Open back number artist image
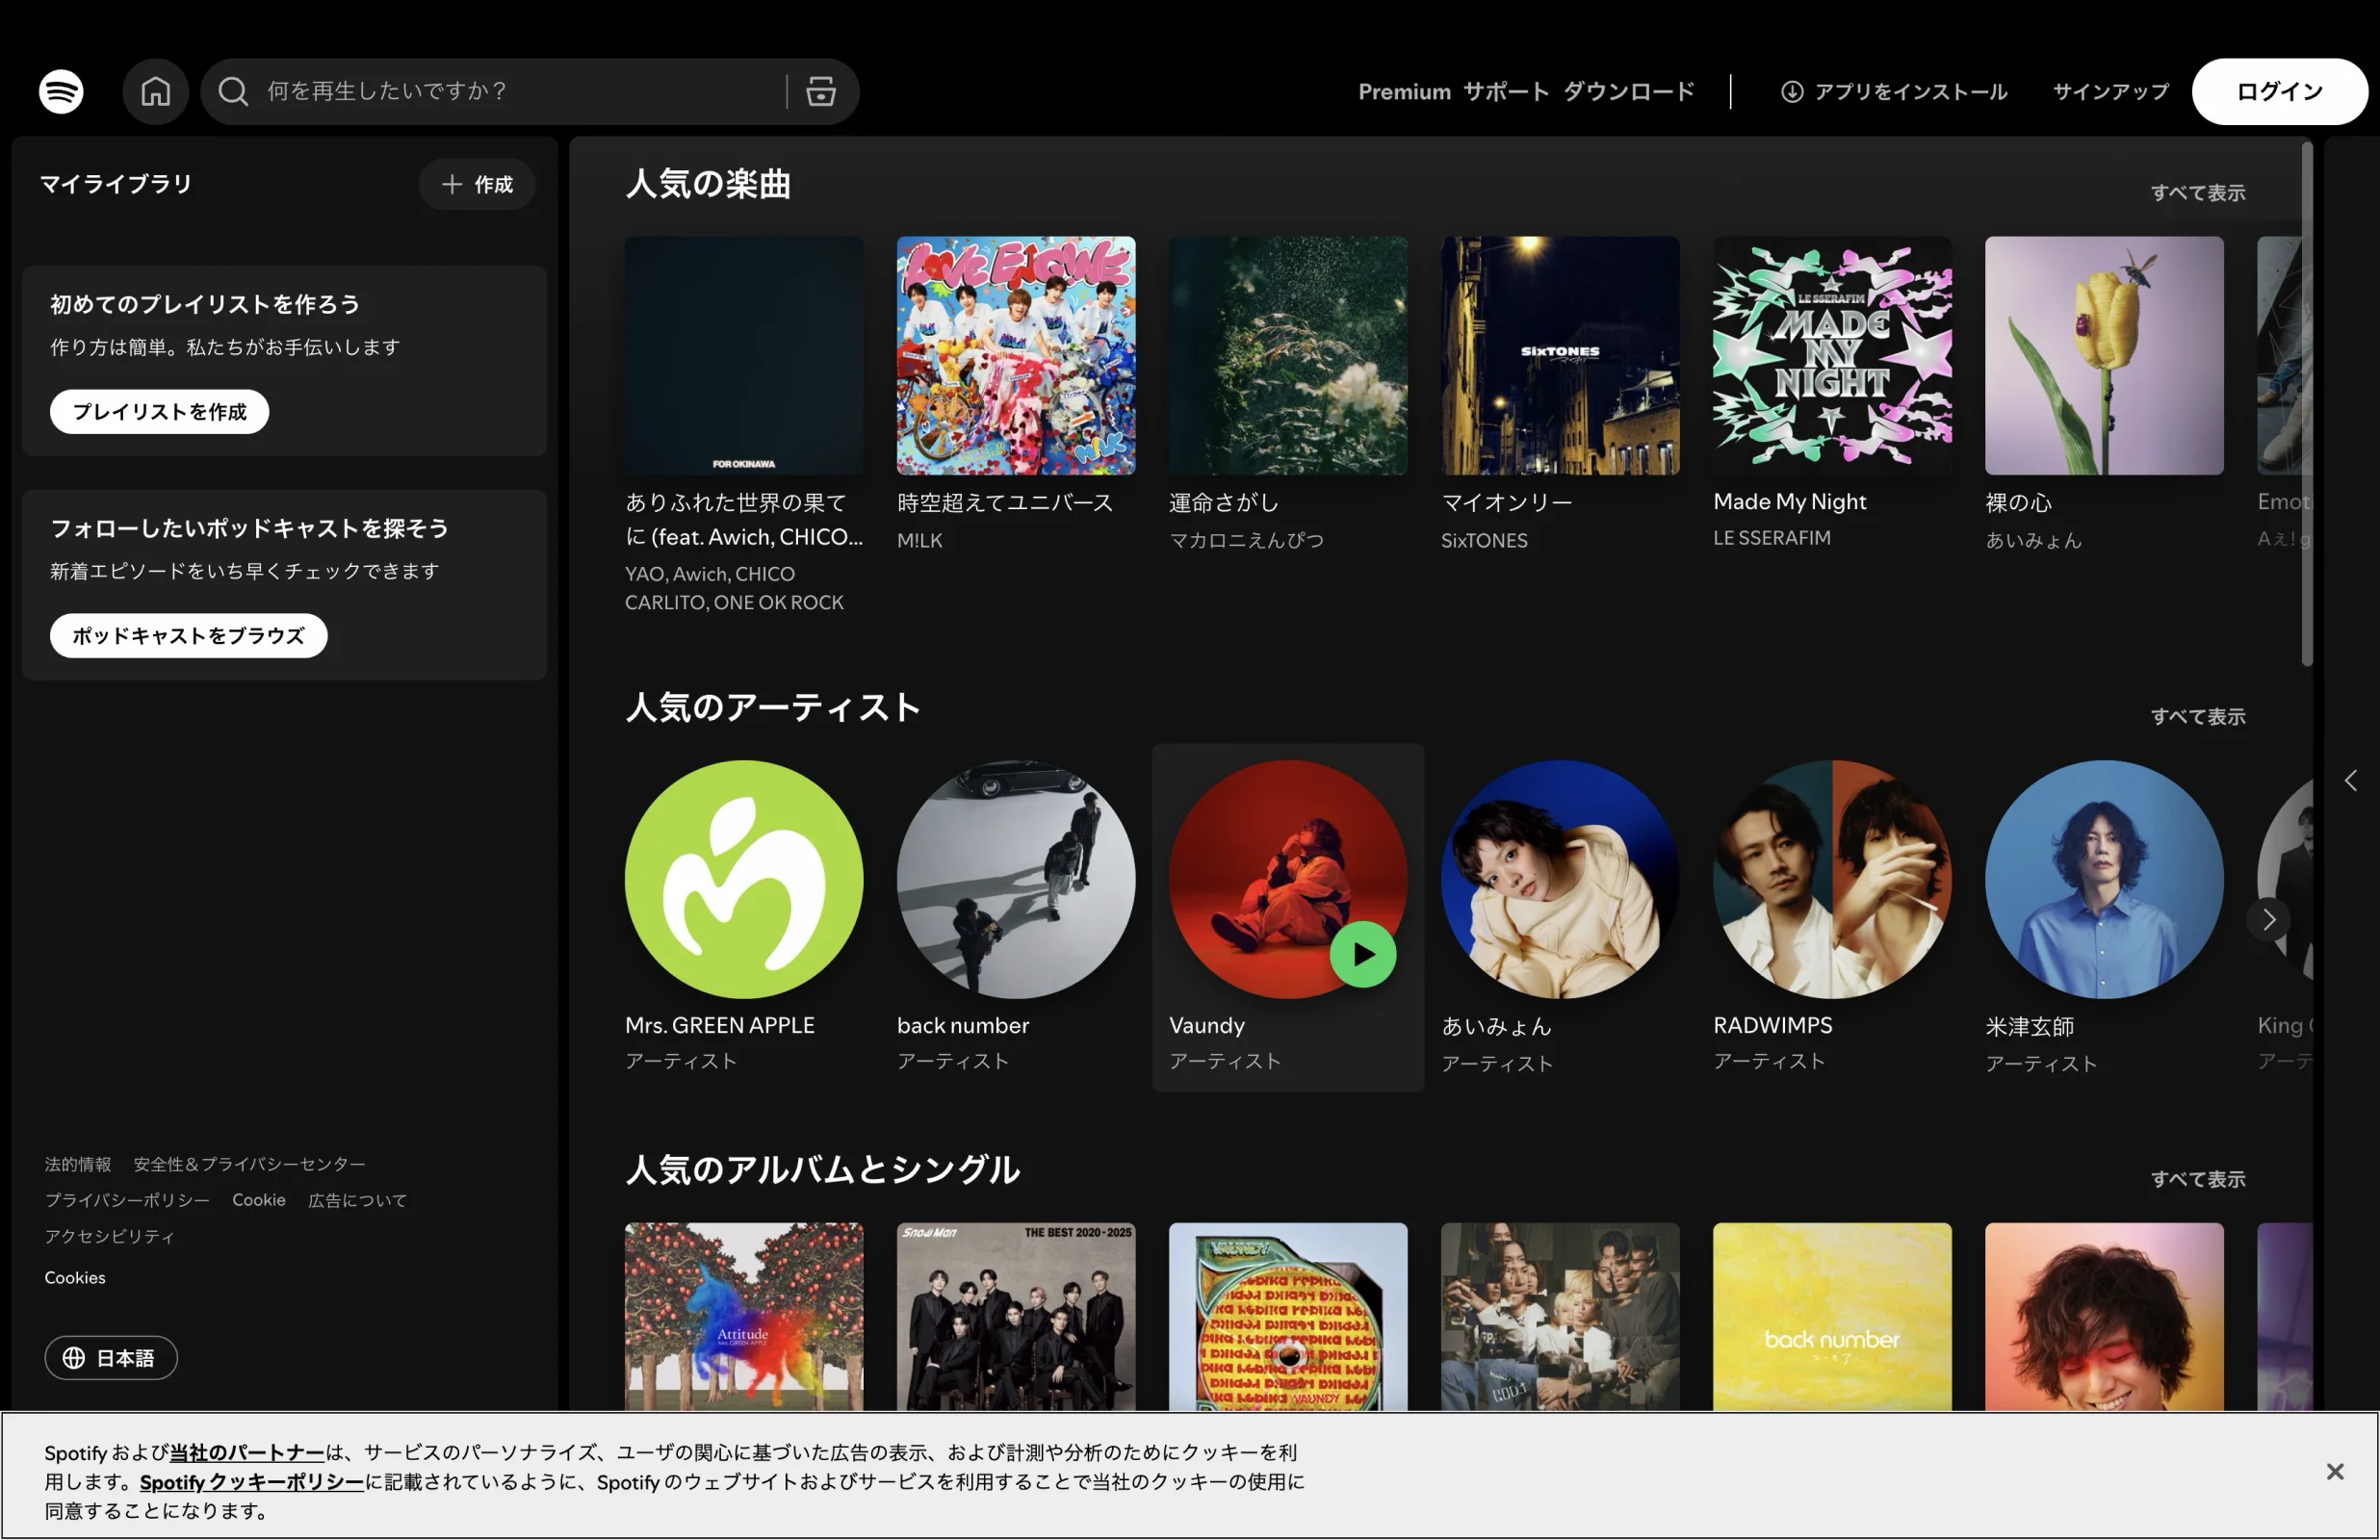 [x=1016, y=879]
